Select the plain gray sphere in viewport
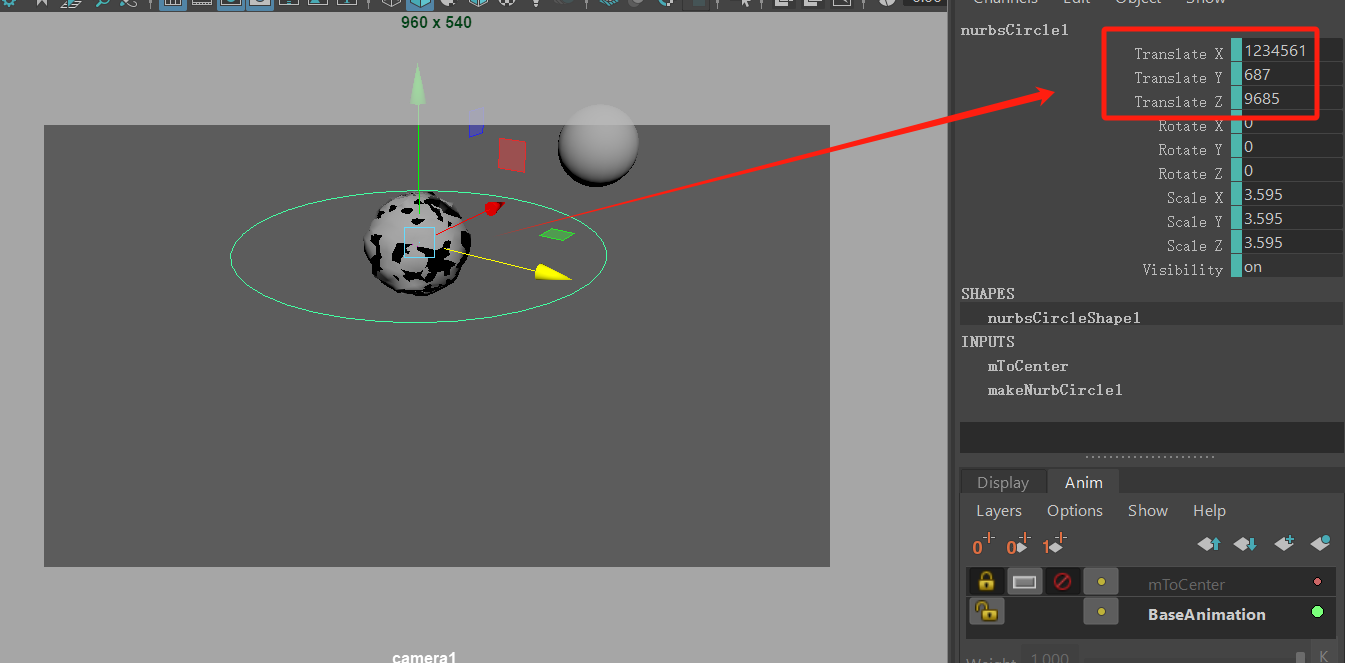Image resolution: width=1345 pixels, height=663 pixels. click(598, 145)
